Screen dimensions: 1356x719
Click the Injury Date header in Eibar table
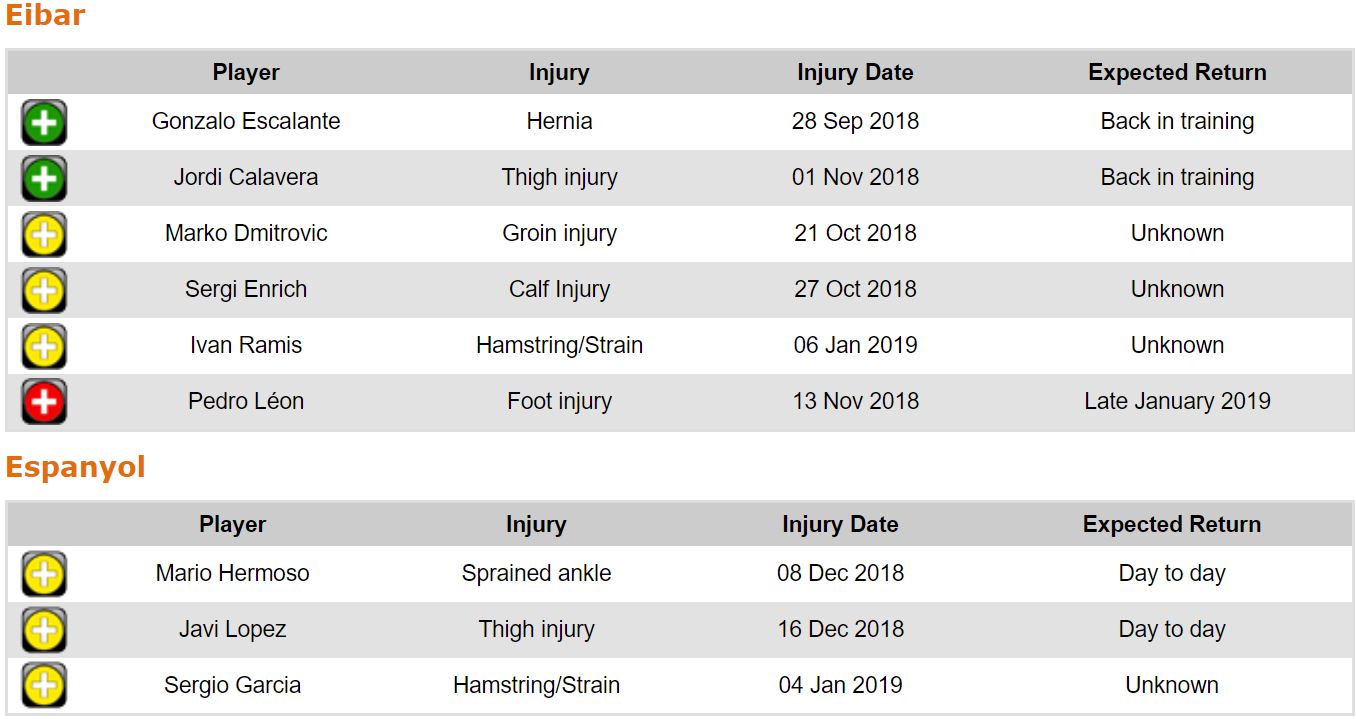click(855, 73)
